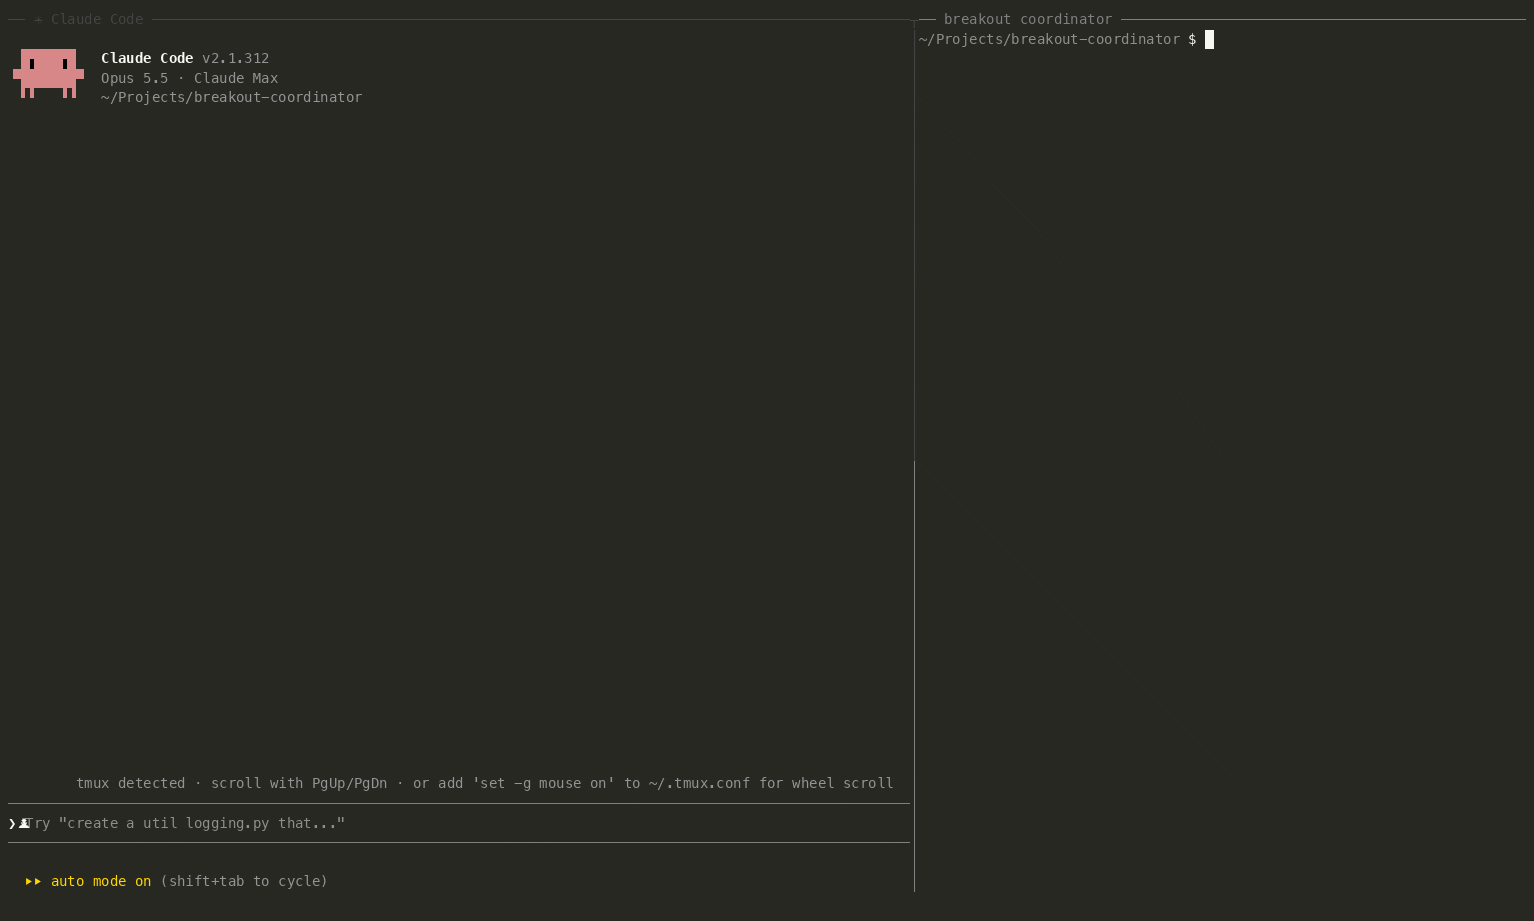Click the 'Claude Code' bold heading text
This screenshot has height=921, width=1534.
[147, 59]
